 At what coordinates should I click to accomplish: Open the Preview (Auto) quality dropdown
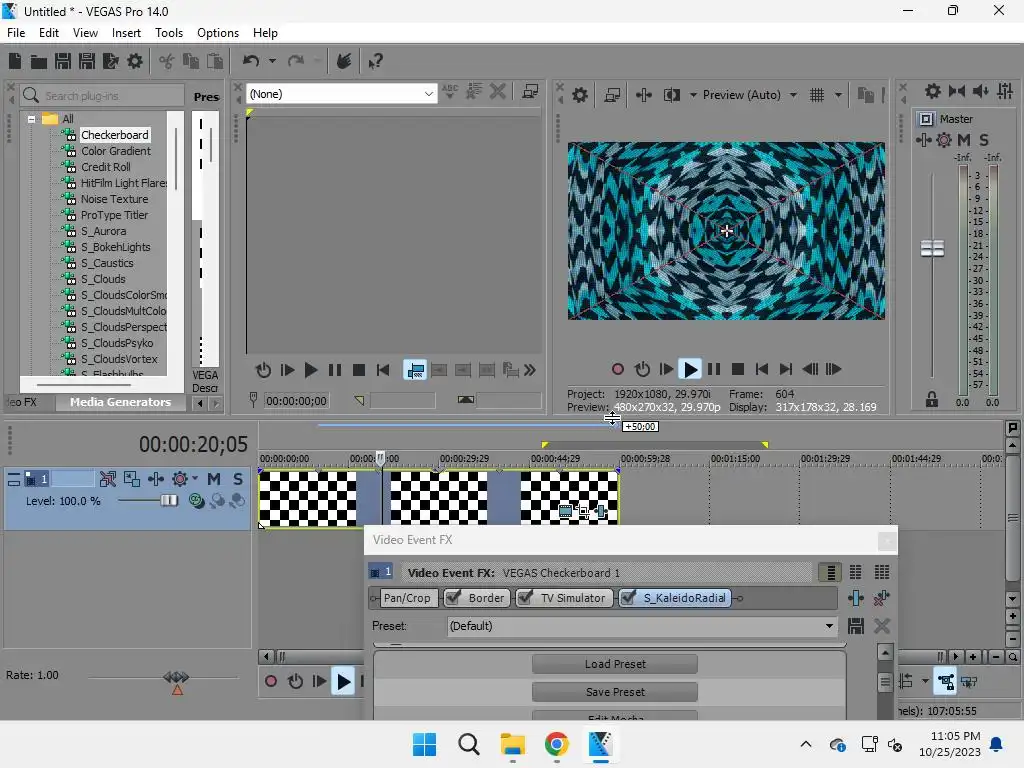point(793,95)
